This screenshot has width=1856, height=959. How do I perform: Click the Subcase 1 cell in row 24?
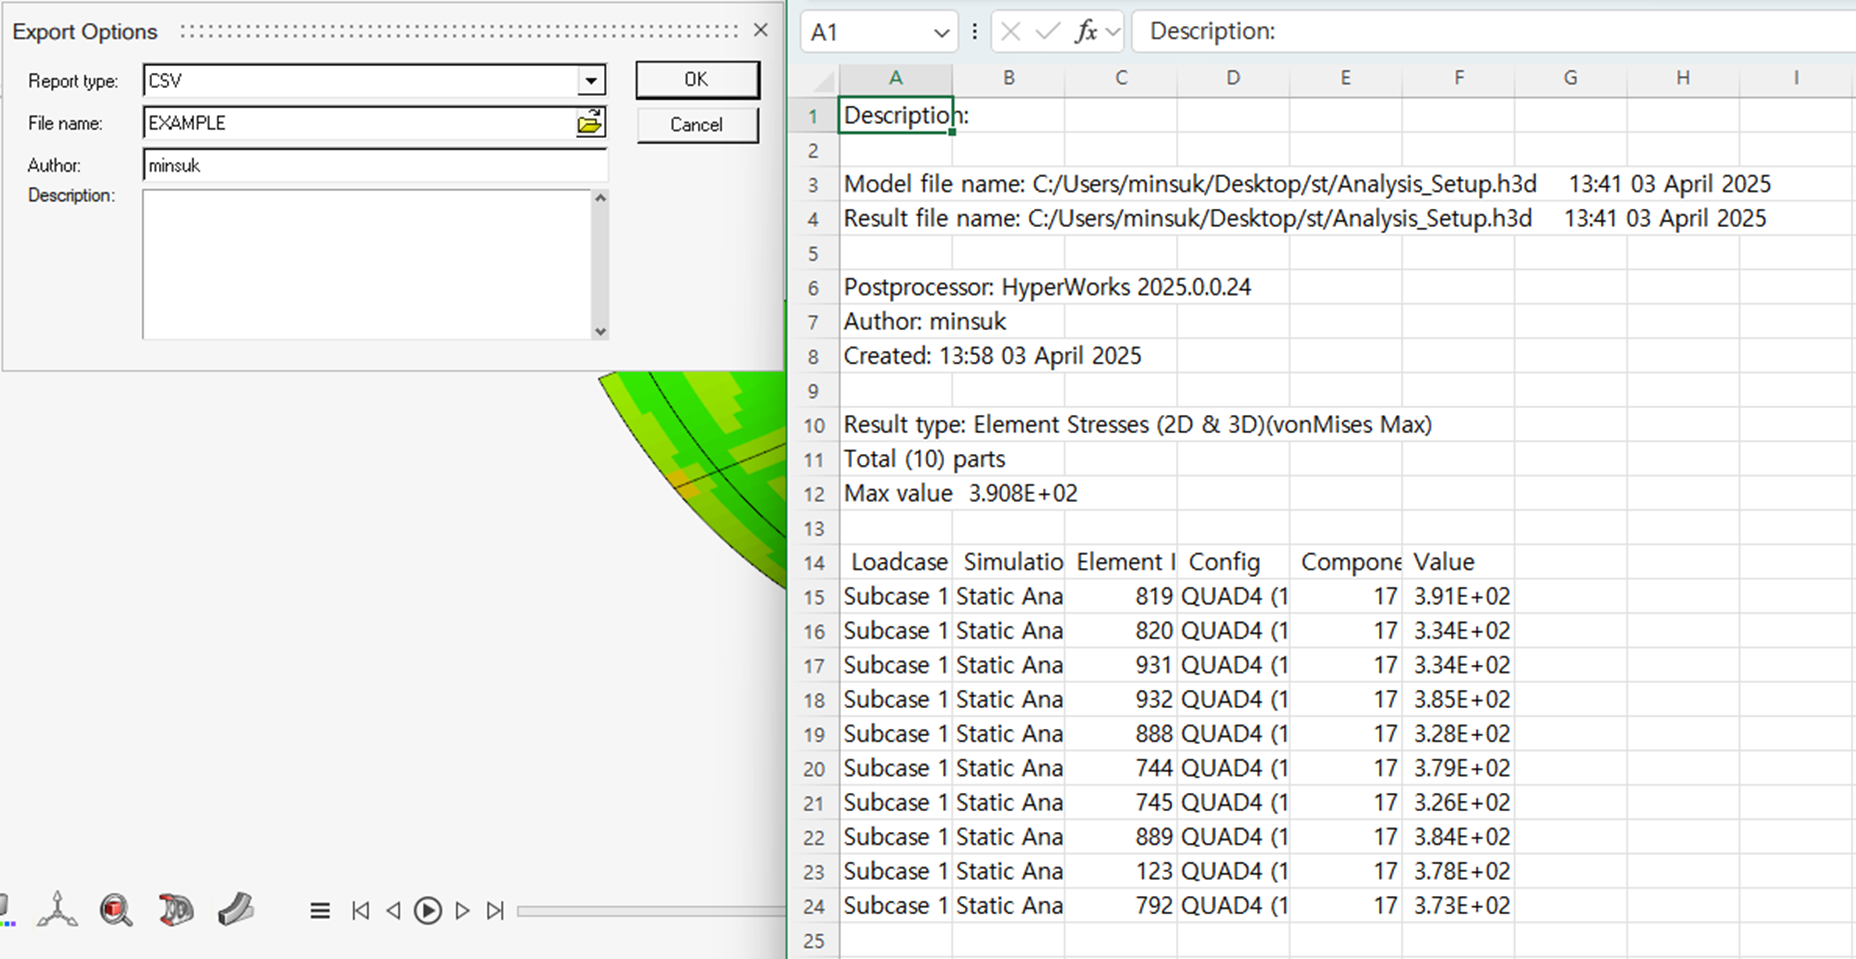896,905
